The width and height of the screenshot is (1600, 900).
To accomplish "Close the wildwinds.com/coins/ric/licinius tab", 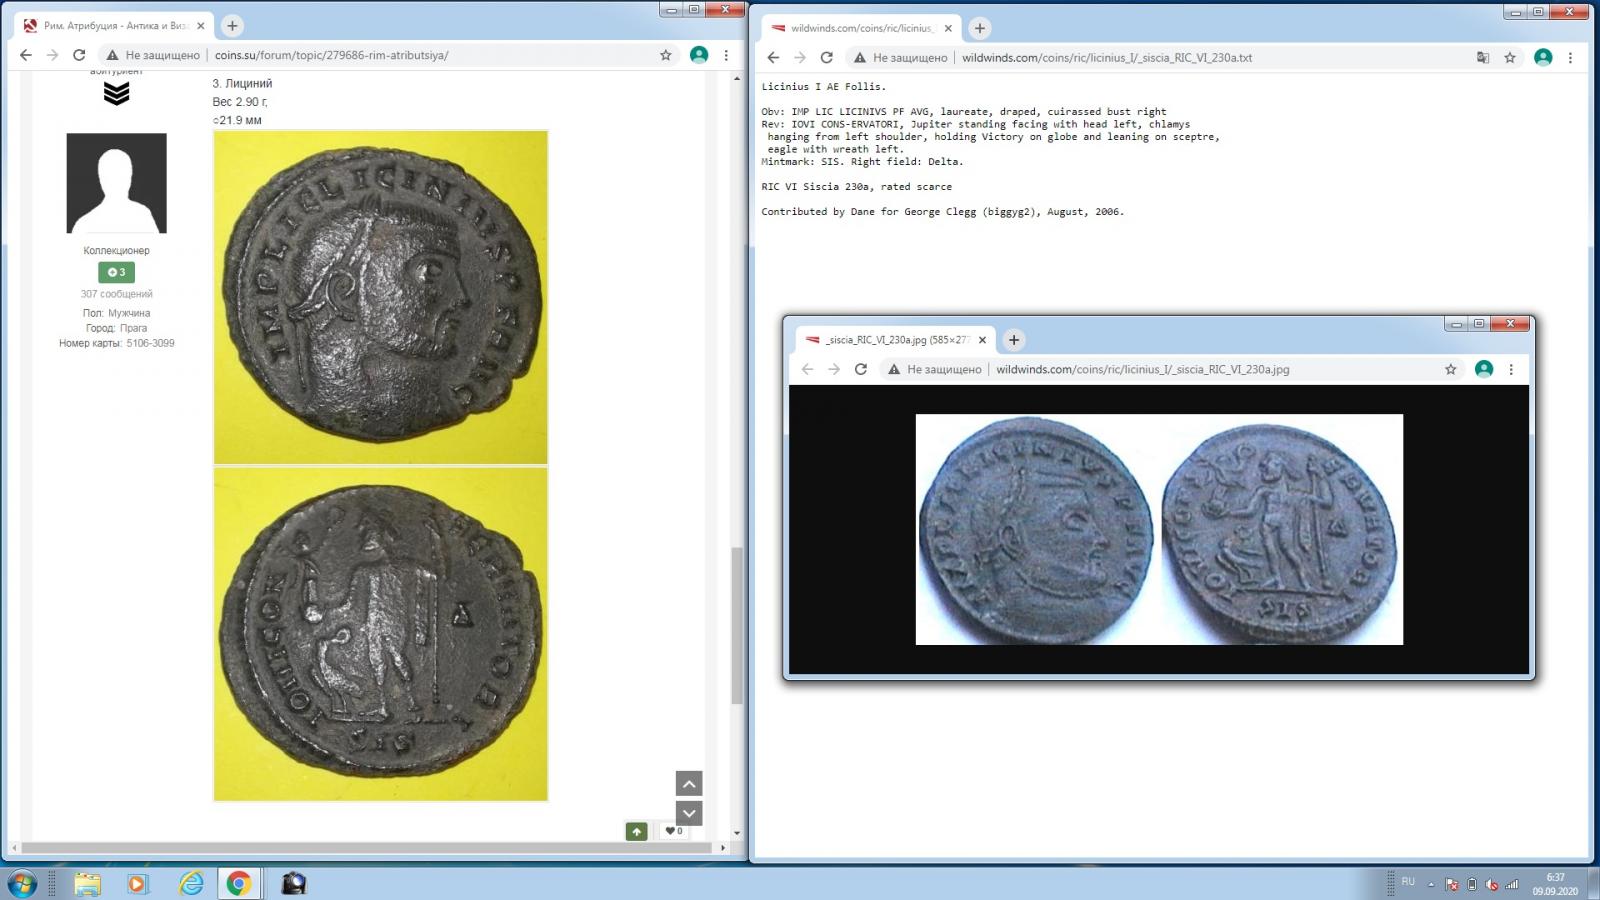I will (x=948, y=28).
